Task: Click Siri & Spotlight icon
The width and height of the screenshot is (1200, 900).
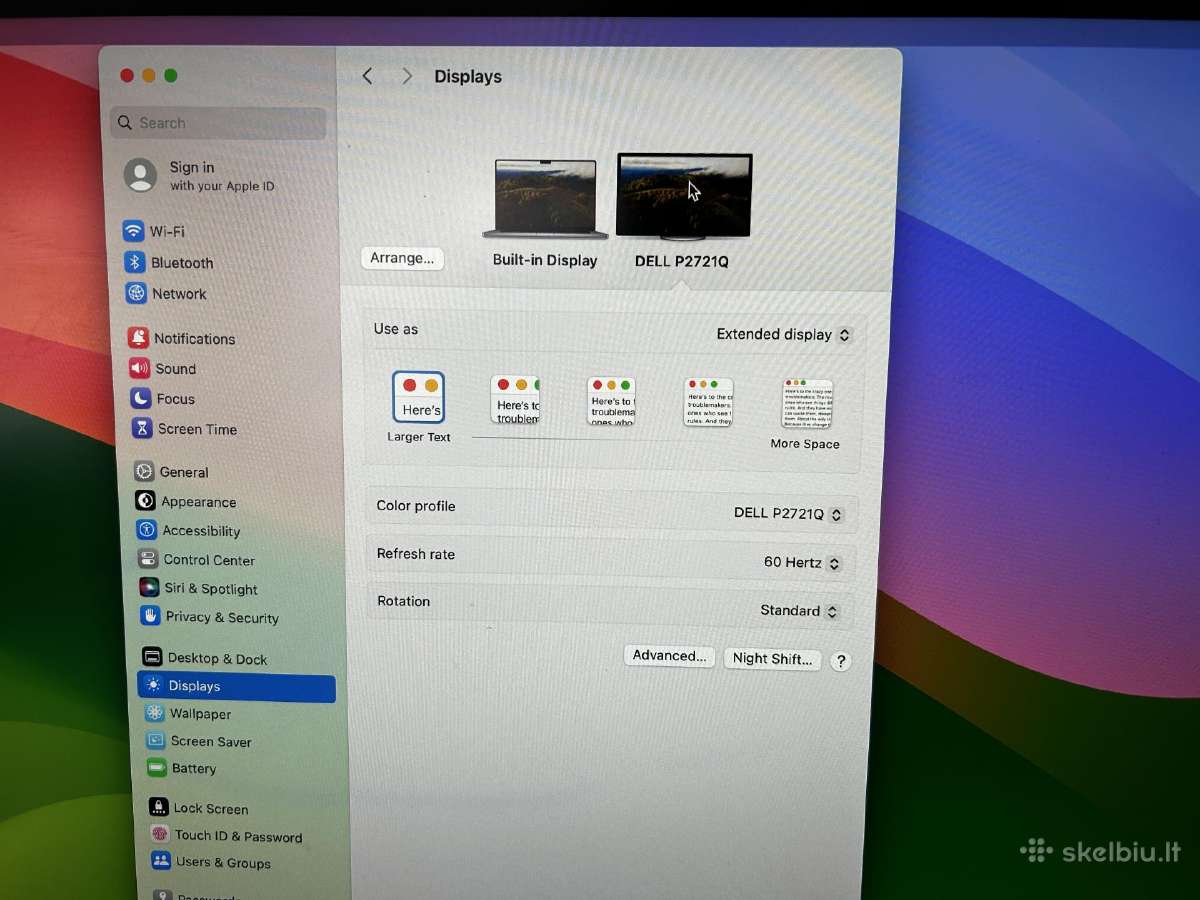Action: (149, 588)
